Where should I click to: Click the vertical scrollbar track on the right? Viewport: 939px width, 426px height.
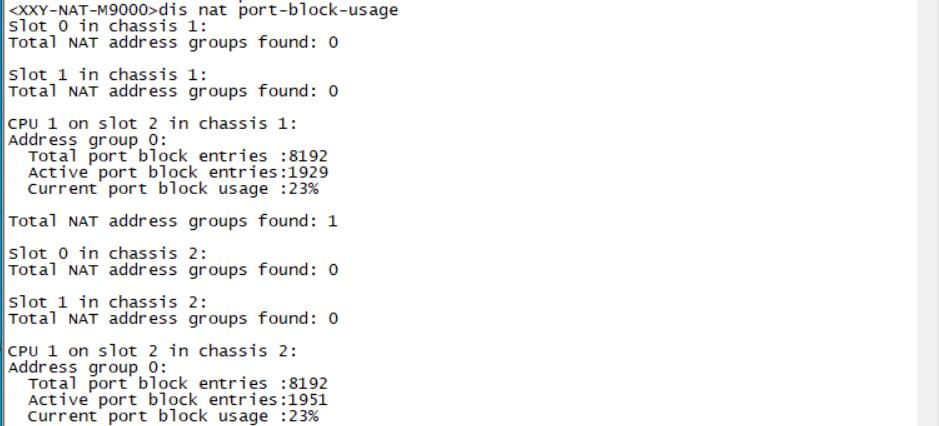coord(929,213)
